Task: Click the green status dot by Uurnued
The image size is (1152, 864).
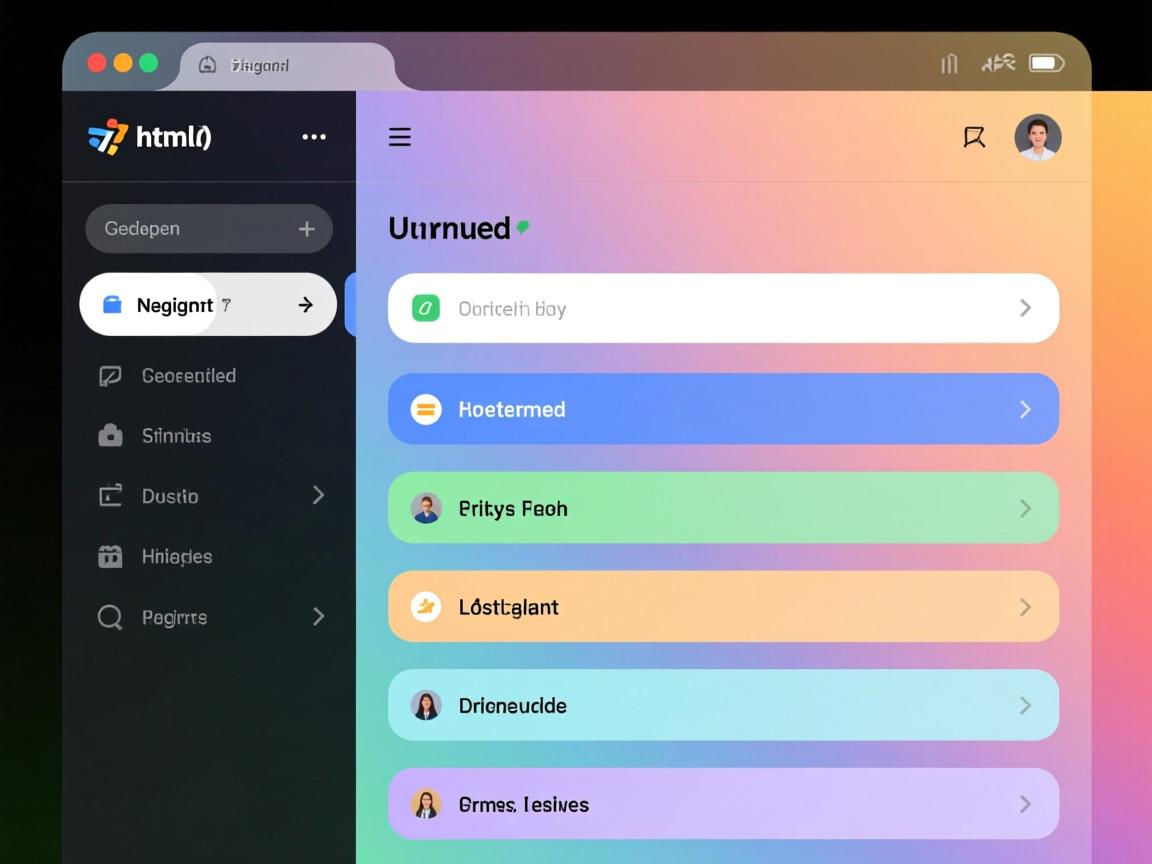Action: pos(523,228)
